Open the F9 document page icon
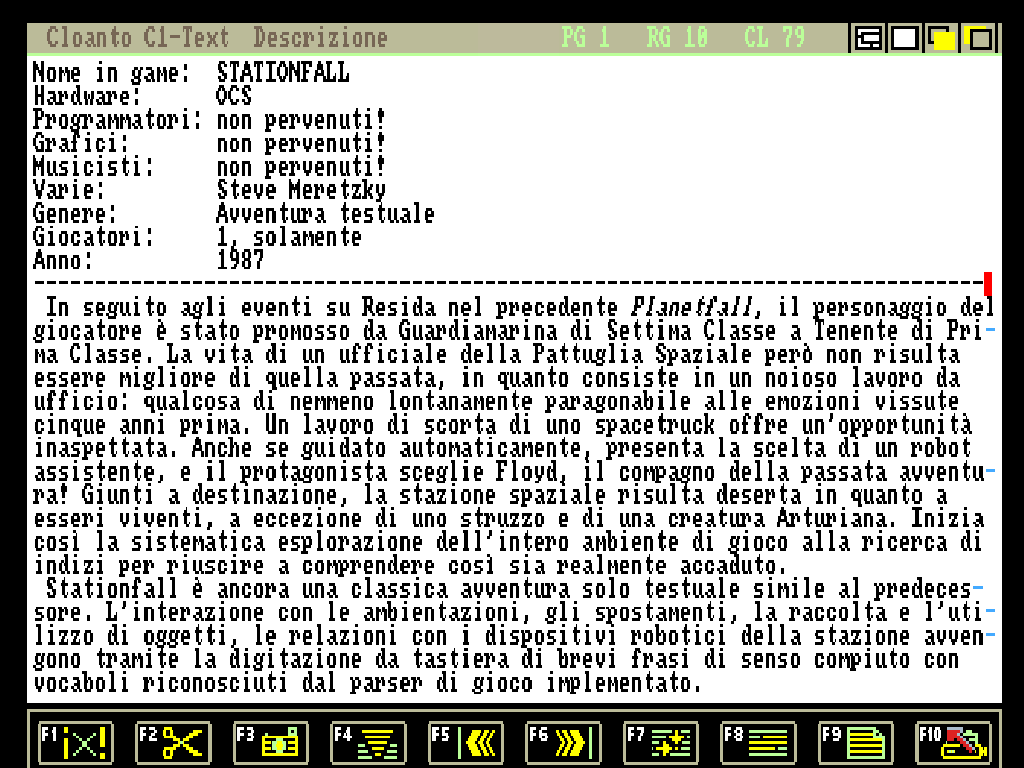 coord(856,743)
